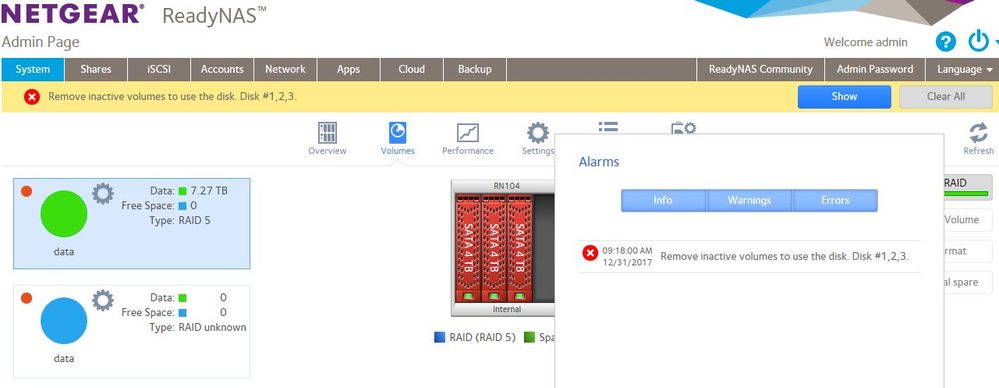Expand the Language dropdown
The image size is (999, 388).
(x=964, y=69)
